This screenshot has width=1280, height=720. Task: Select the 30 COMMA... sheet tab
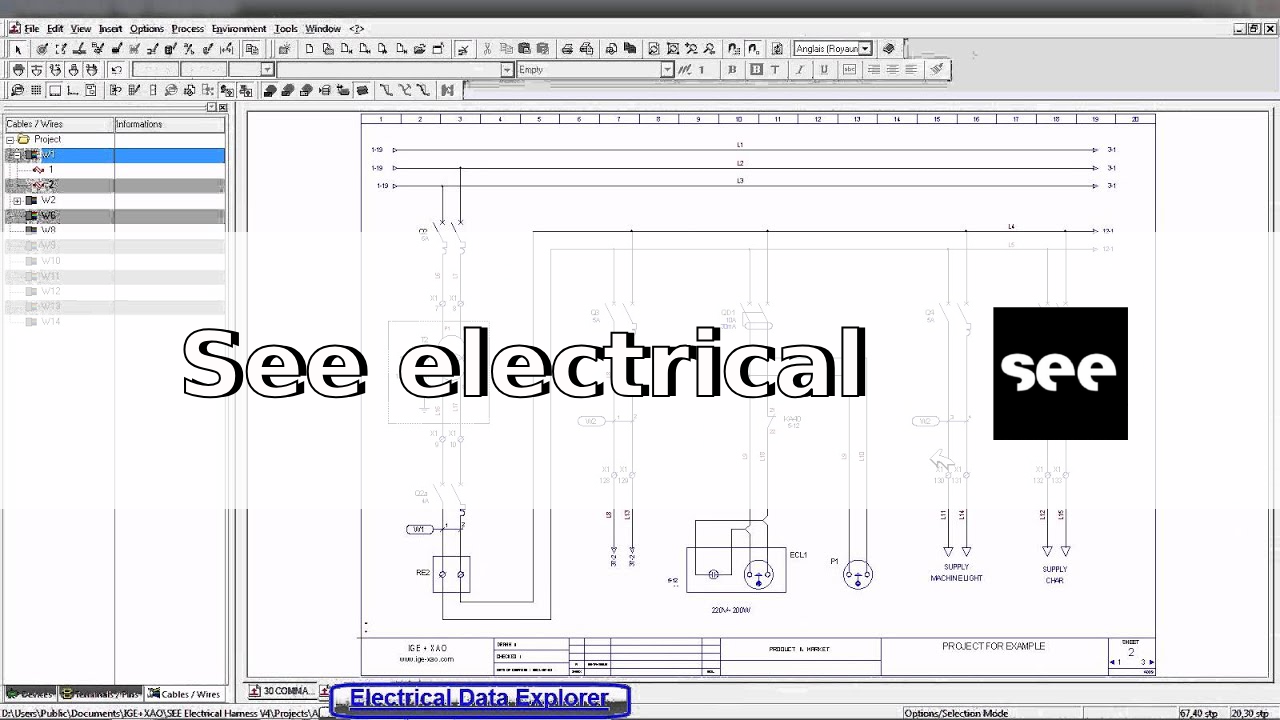pos(281,691)
